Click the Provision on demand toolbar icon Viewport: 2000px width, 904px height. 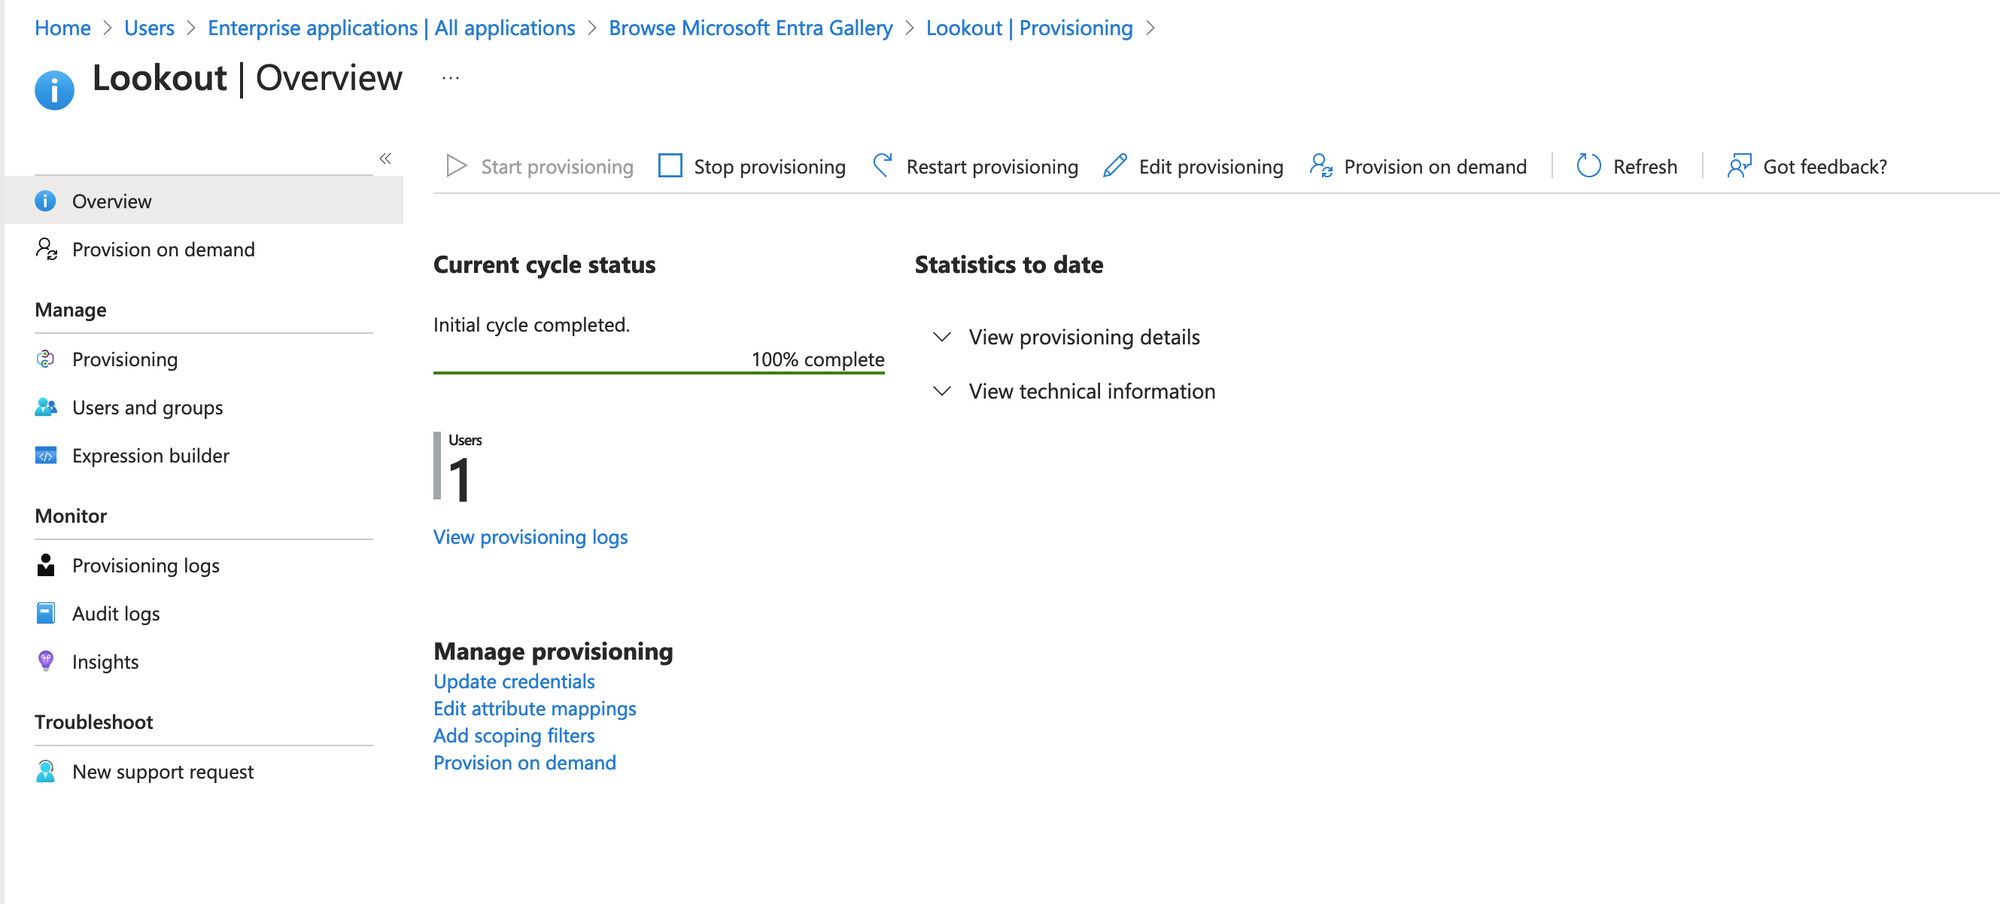1321,166
